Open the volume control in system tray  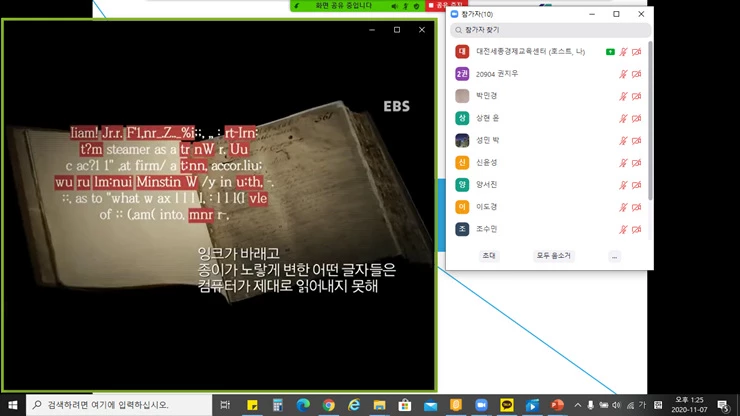click(616, 405)
